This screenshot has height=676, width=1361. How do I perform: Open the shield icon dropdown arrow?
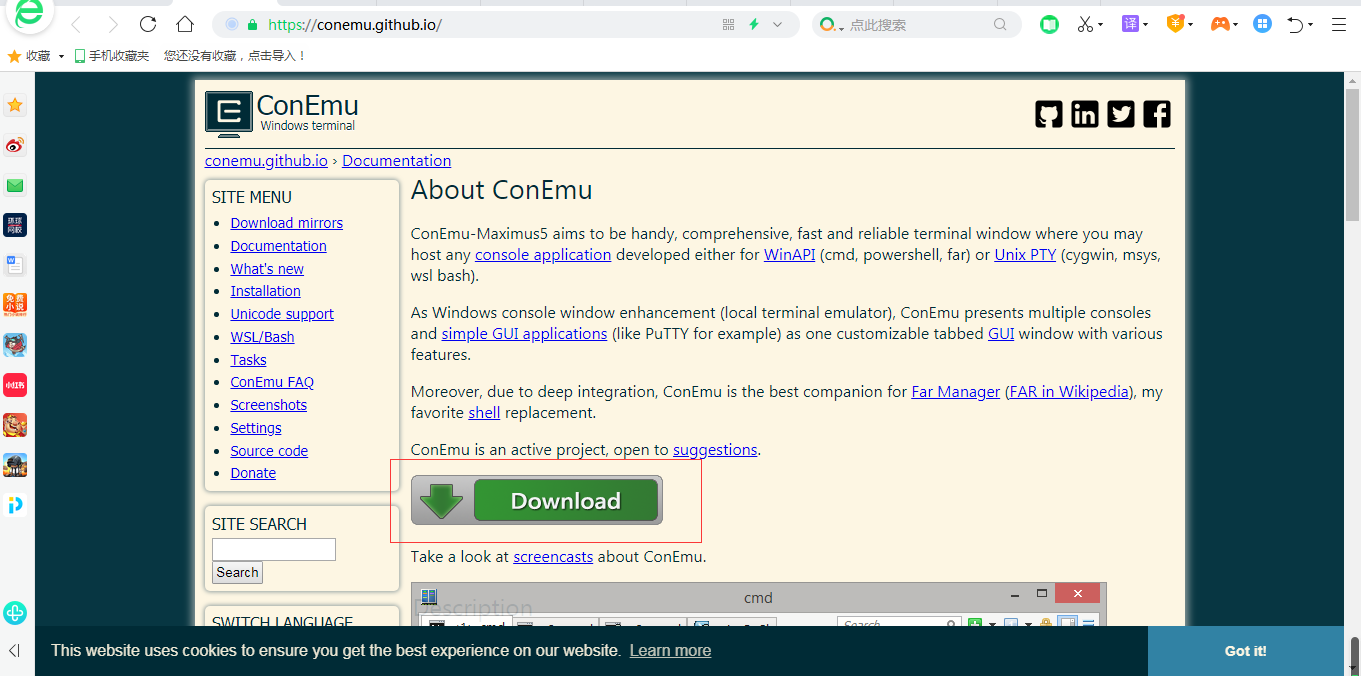tap(1191, 25)
